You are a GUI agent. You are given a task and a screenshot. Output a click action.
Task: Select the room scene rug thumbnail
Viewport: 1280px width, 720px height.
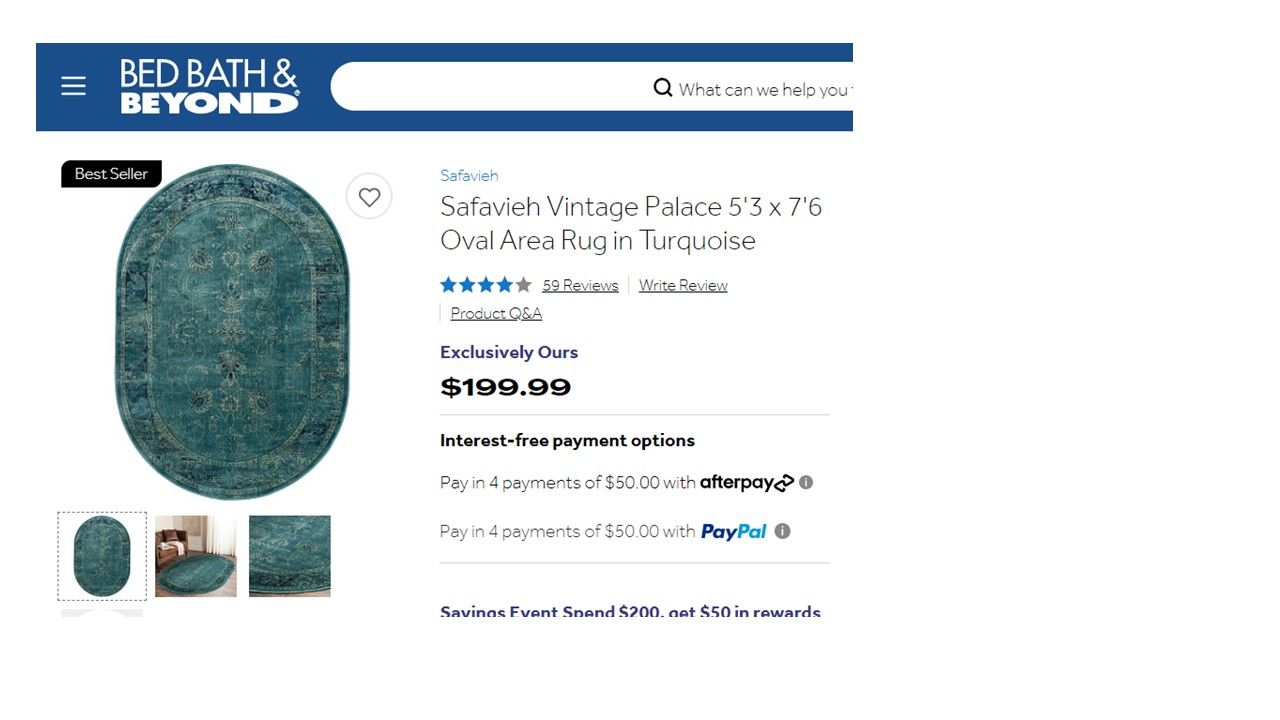click(x=196, y=556)
